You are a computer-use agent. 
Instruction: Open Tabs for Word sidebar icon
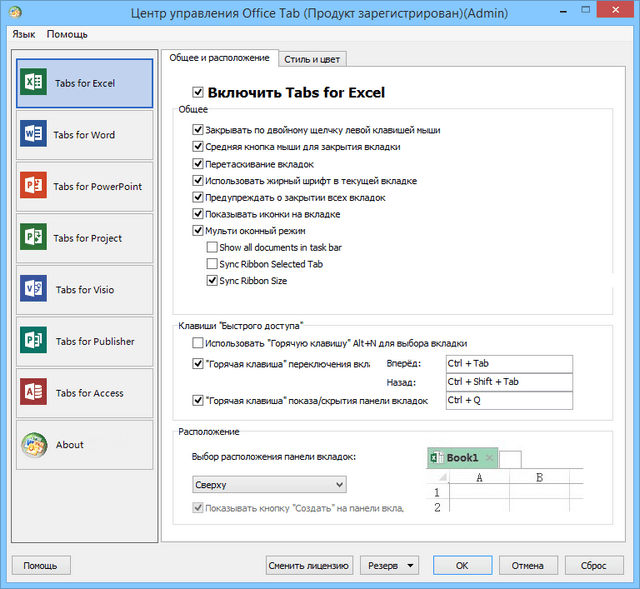[x=34, y=134]
